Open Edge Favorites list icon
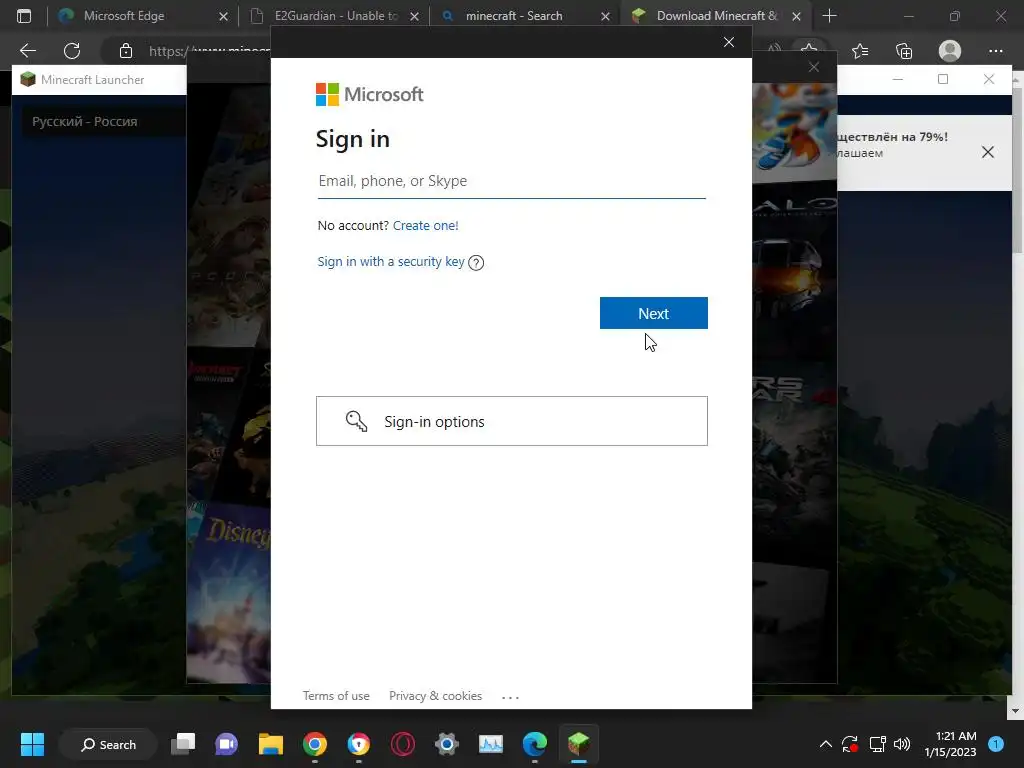 coord(860,51)
